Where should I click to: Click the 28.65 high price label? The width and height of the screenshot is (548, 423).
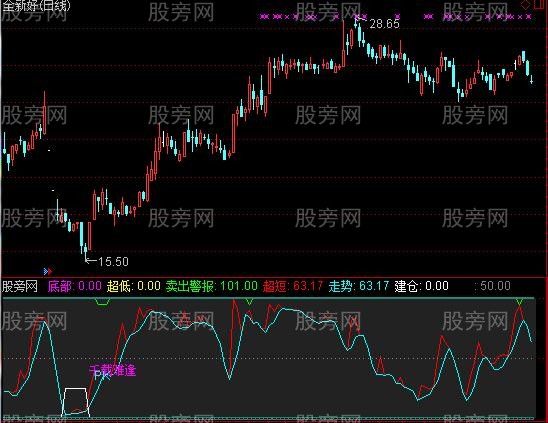(x=384, y=24)
